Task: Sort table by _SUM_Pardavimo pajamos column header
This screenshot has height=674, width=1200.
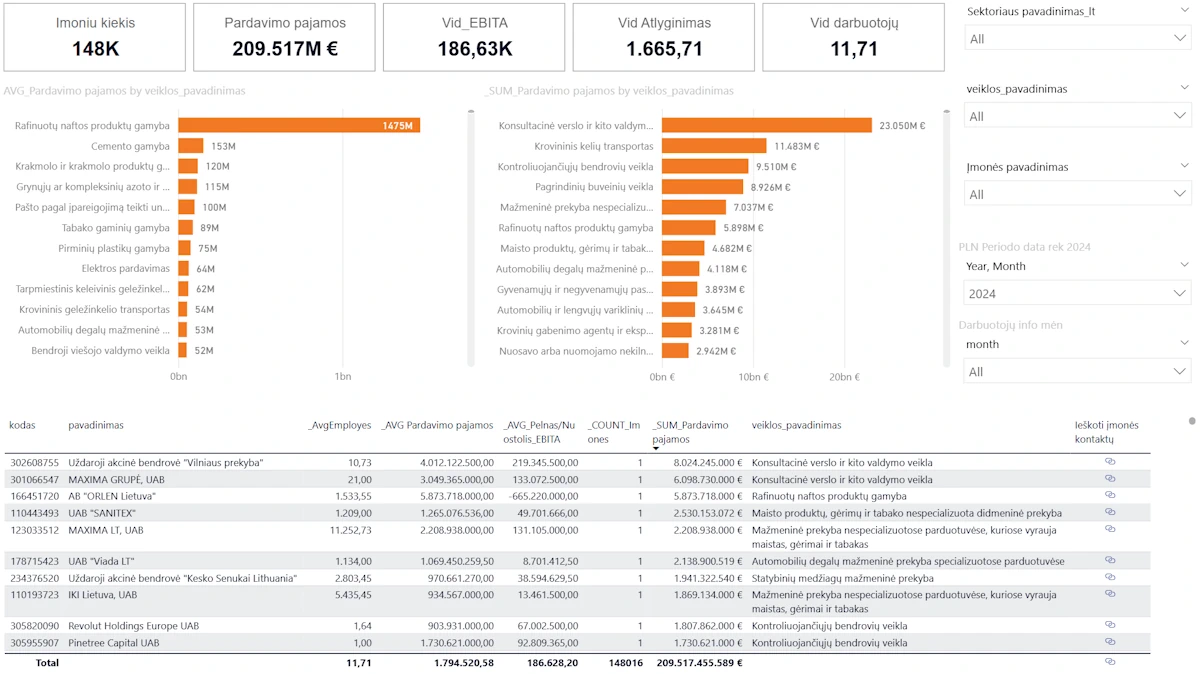Action: pos(690,432)
